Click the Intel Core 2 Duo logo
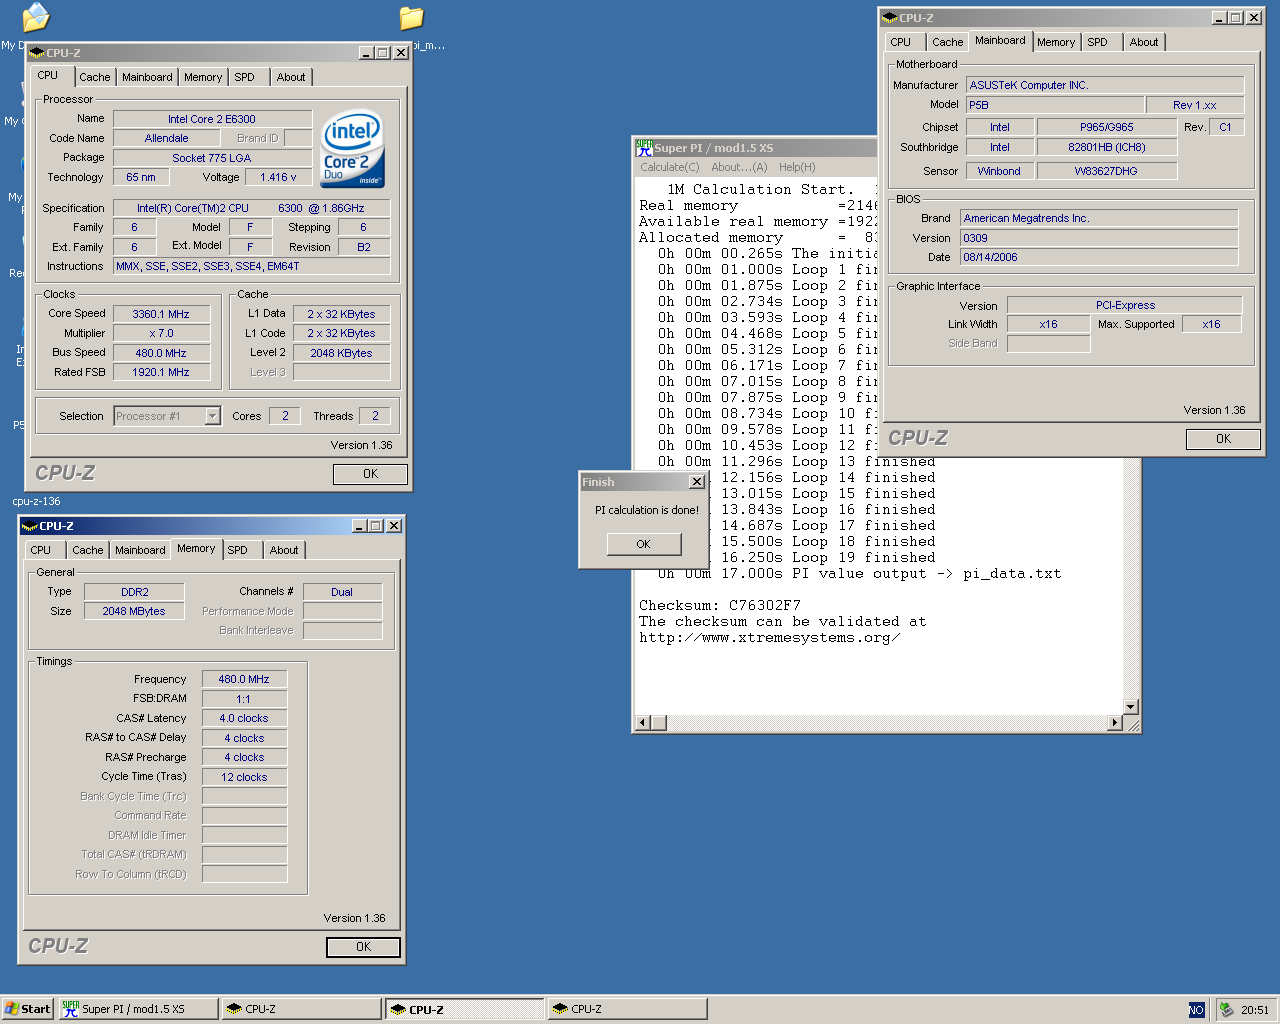 [x=353, y=149]
